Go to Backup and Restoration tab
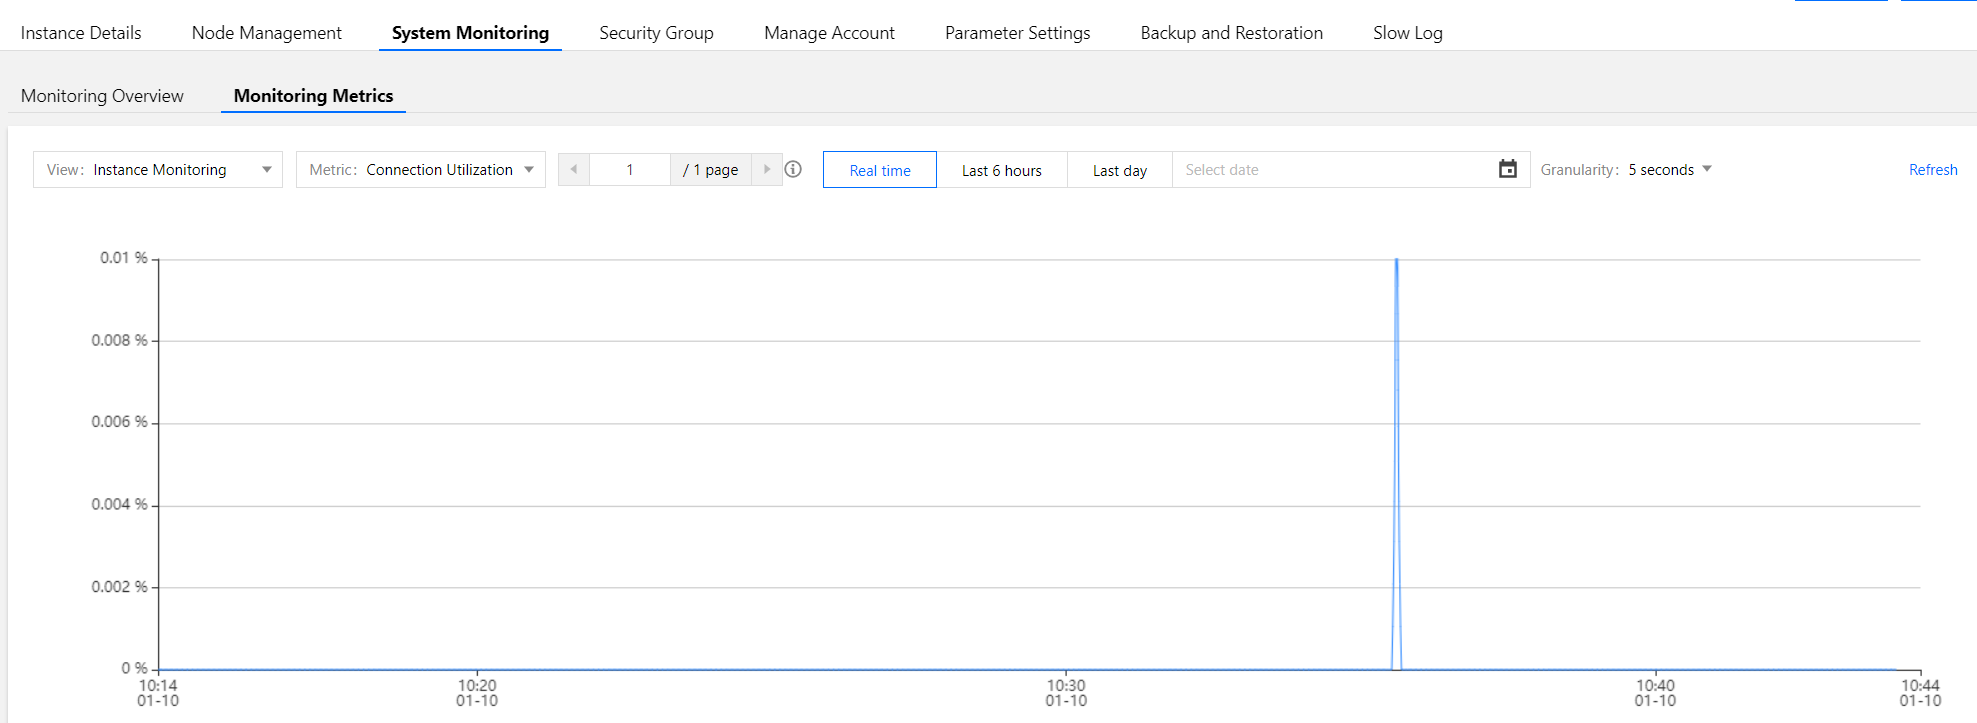Screen dimensions: 1977x723 [x=1231, y=33]
